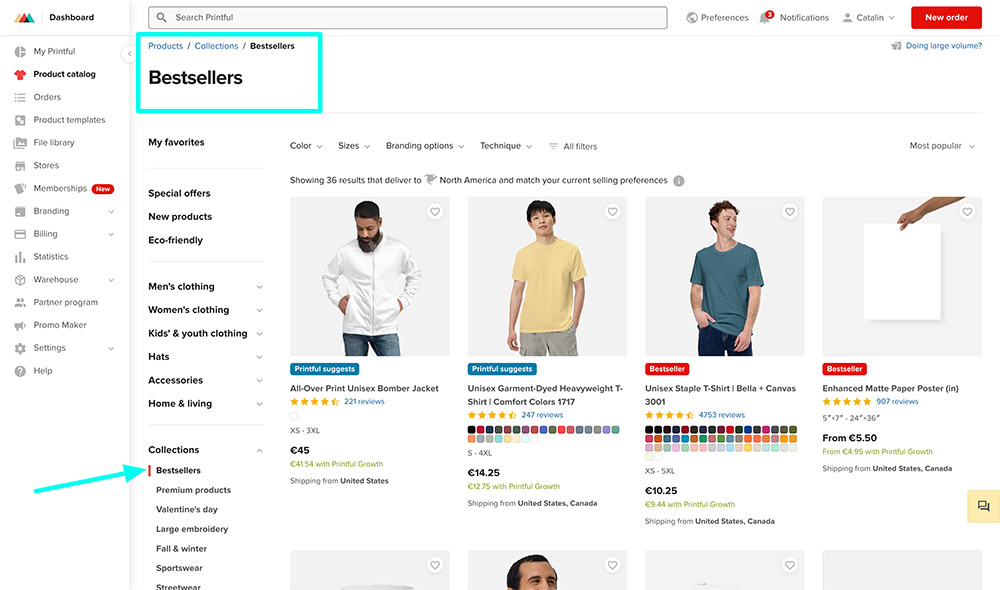Click the Warehouse box icon

pos(20,279)
